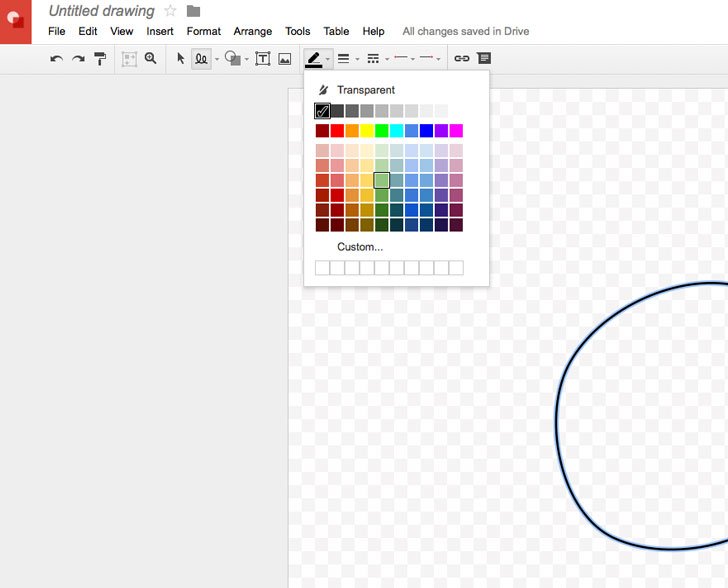
Task: Expand the line weight dropdown arrow
Action: (x=357, y=59)
